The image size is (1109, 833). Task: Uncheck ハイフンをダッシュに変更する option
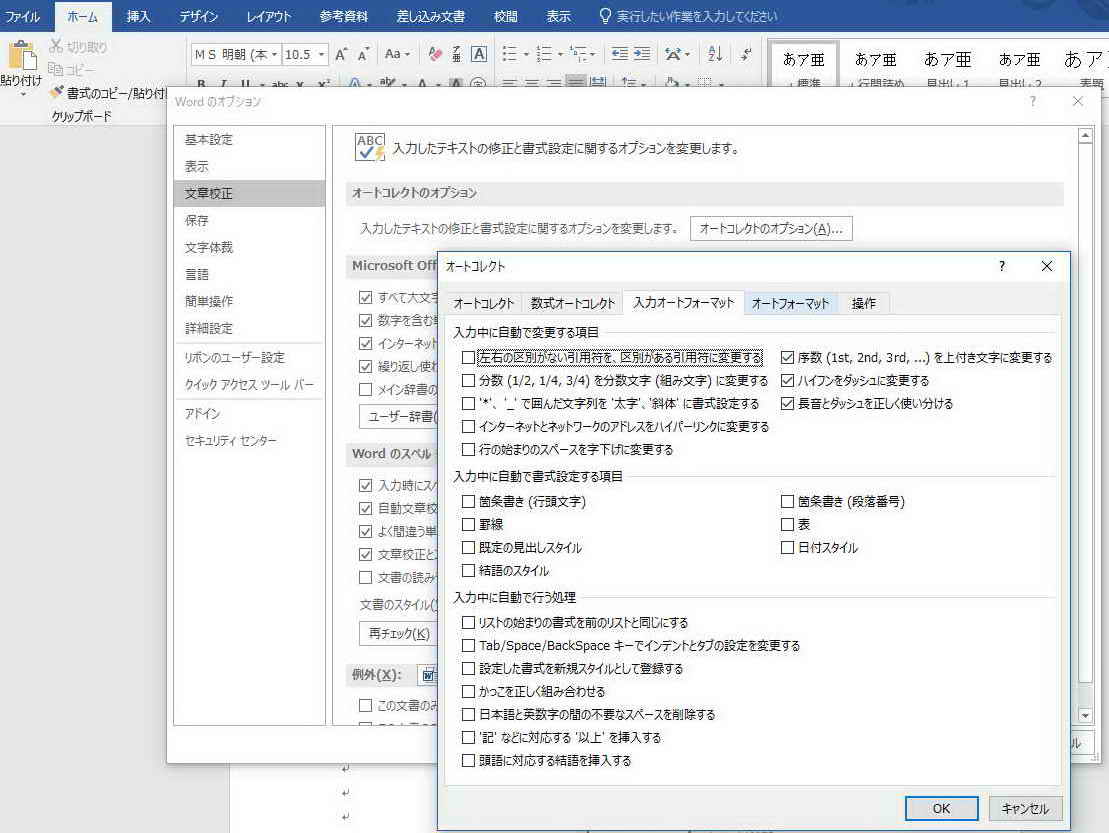click(788, 381)
